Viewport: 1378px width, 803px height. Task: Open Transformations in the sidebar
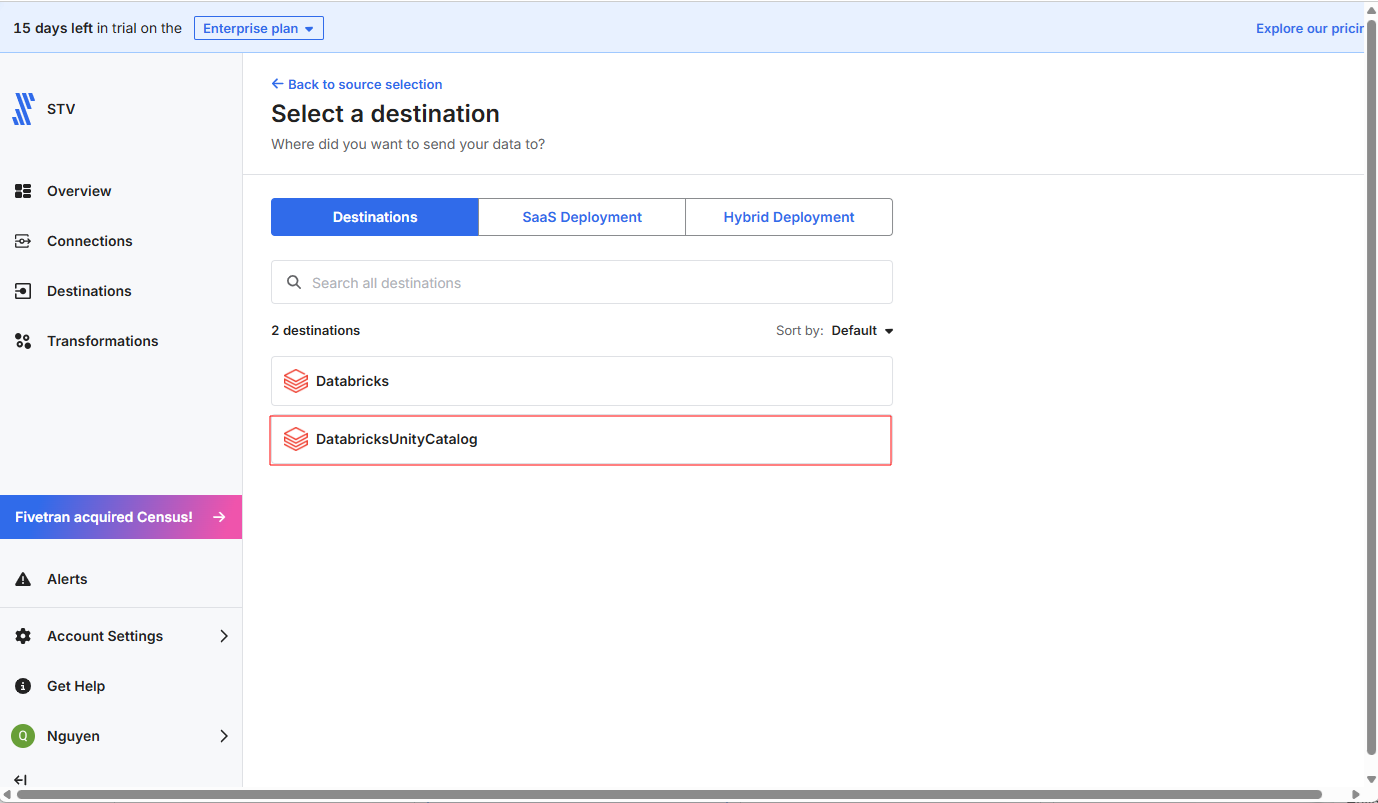coord(102,341)
